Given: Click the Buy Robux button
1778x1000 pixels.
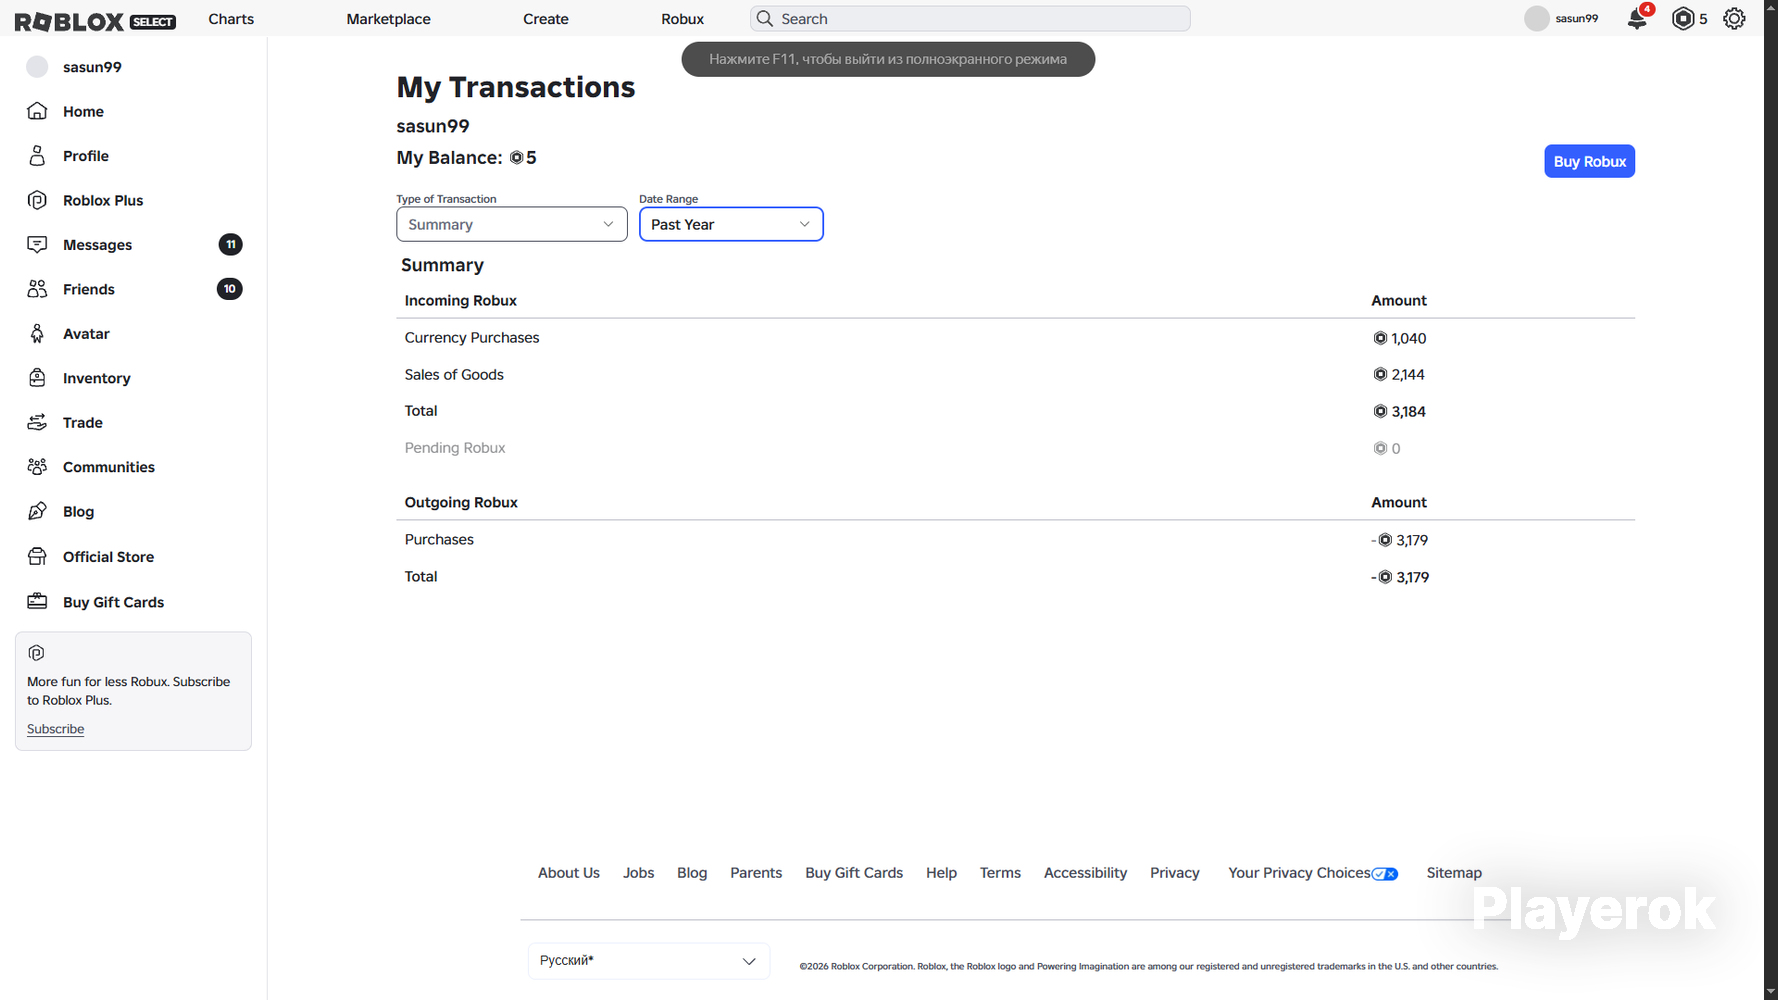Looking at the screenshot, I should [x=1589, y=161].
